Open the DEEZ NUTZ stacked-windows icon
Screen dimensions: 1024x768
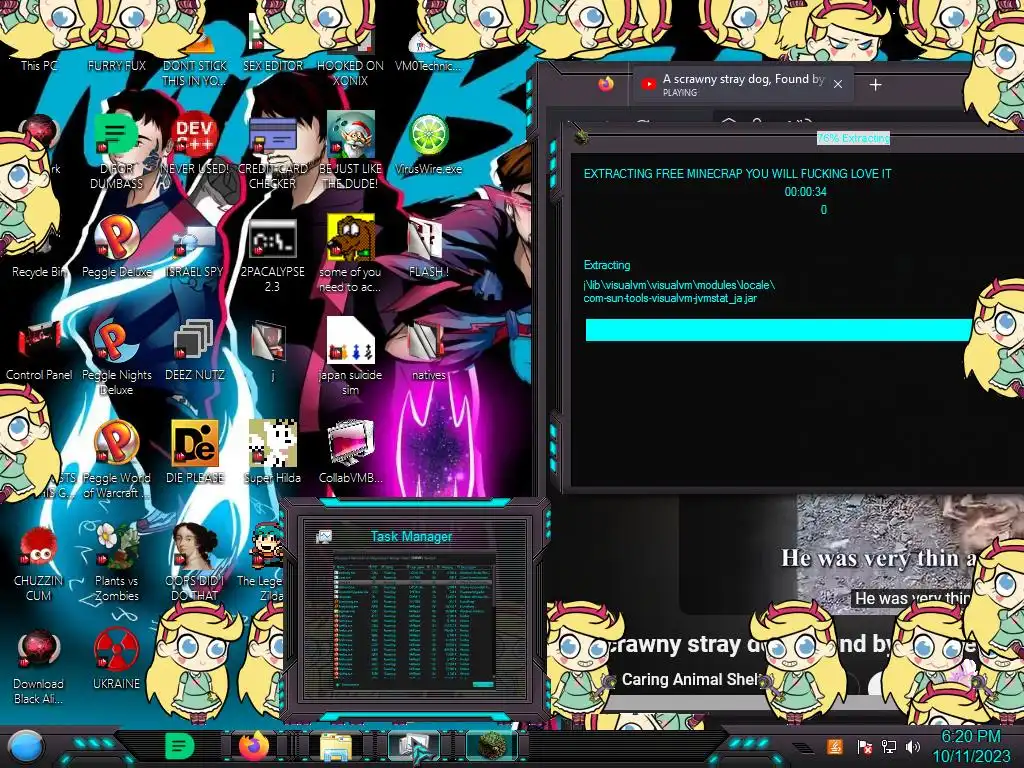point(194,350)
